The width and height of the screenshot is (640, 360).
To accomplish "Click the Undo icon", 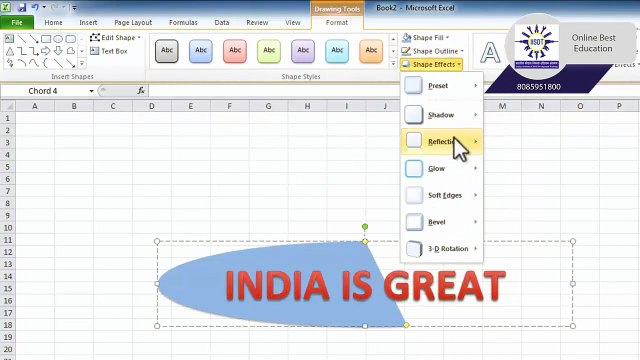I will pos(35,7).
